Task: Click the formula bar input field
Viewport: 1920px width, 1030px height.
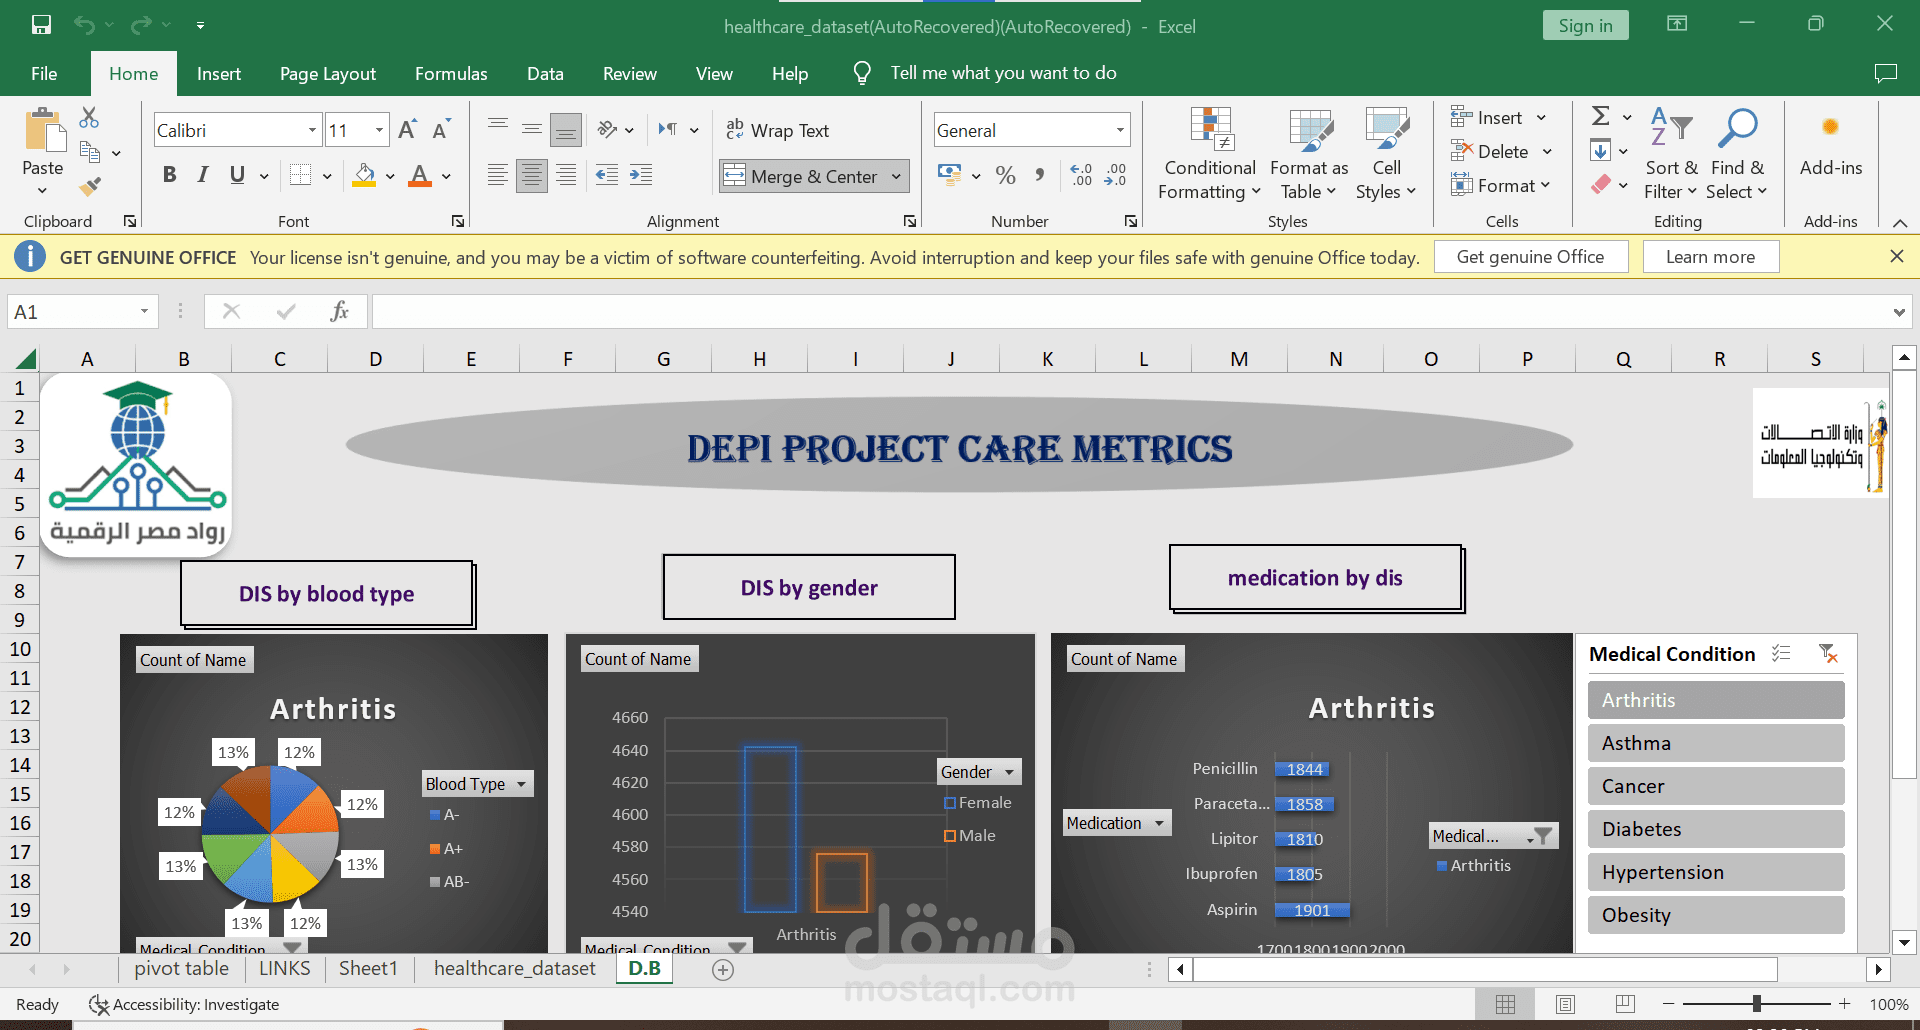Action: [1130, 312]
